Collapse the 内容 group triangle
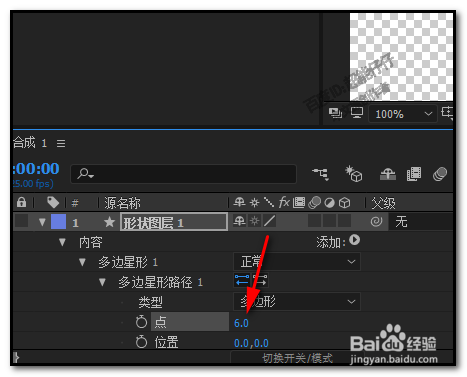Screen dimensions: 467x377 coord(62,242)
